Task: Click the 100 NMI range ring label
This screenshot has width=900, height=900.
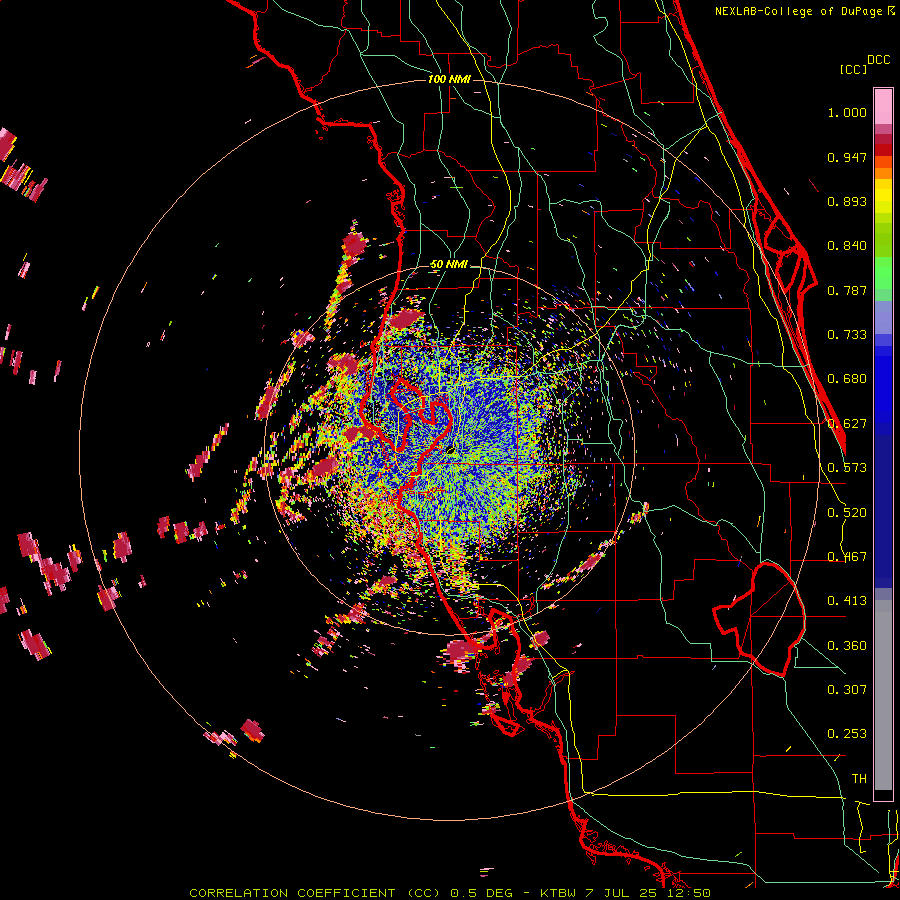Action: 449,79
